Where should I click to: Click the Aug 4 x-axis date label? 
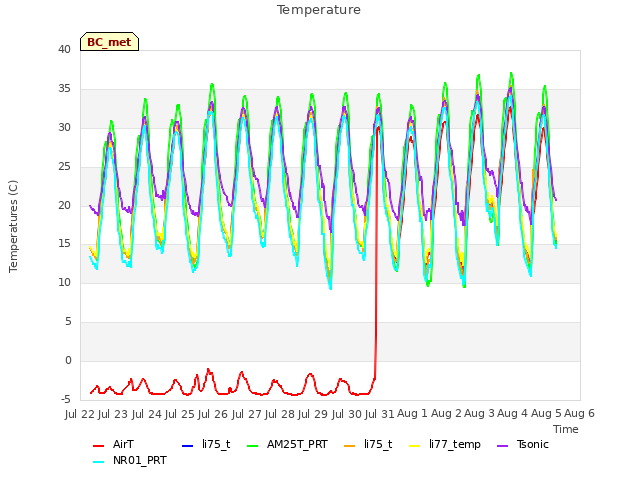513,414
